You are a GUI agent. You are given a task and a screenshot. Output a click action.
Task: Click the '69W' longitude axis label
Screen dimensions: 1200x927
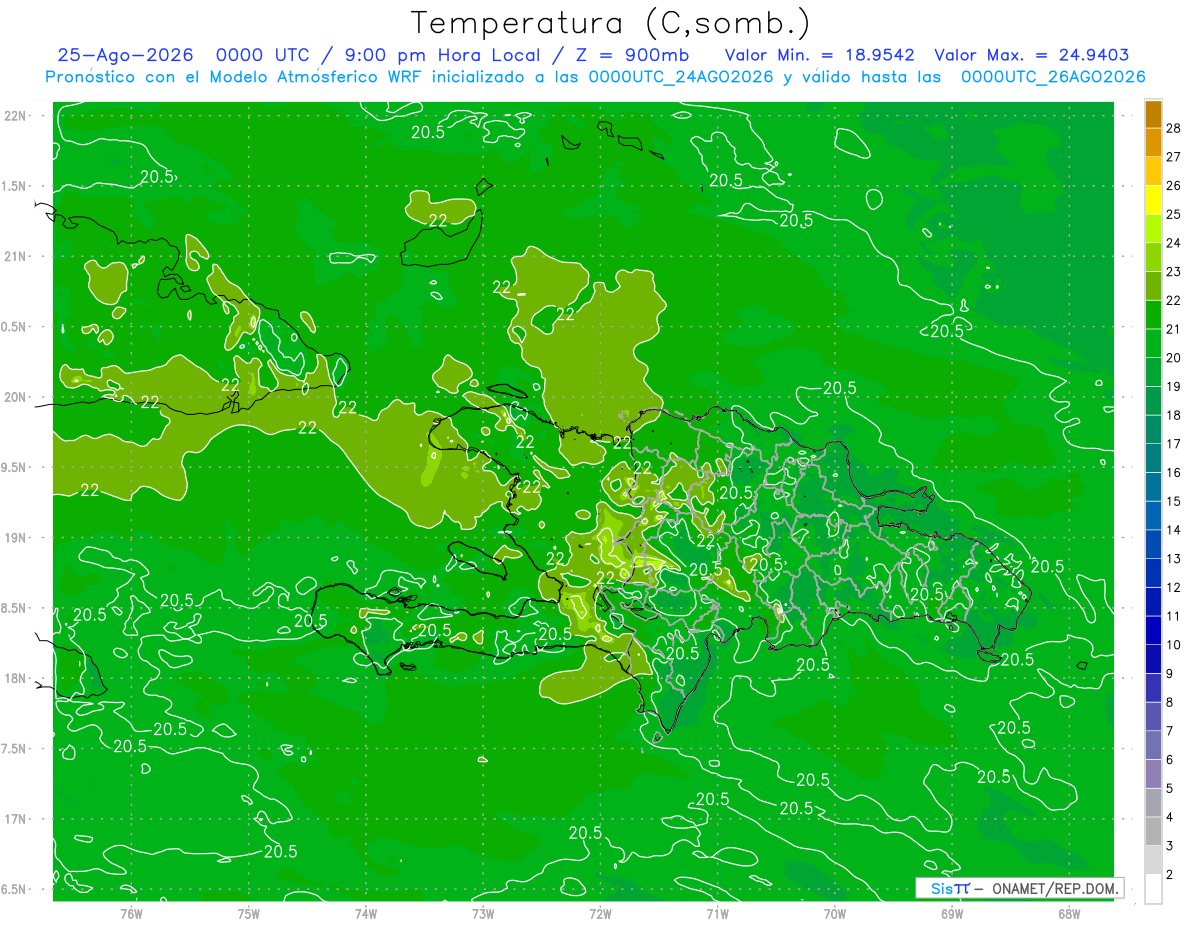point(952,913)
